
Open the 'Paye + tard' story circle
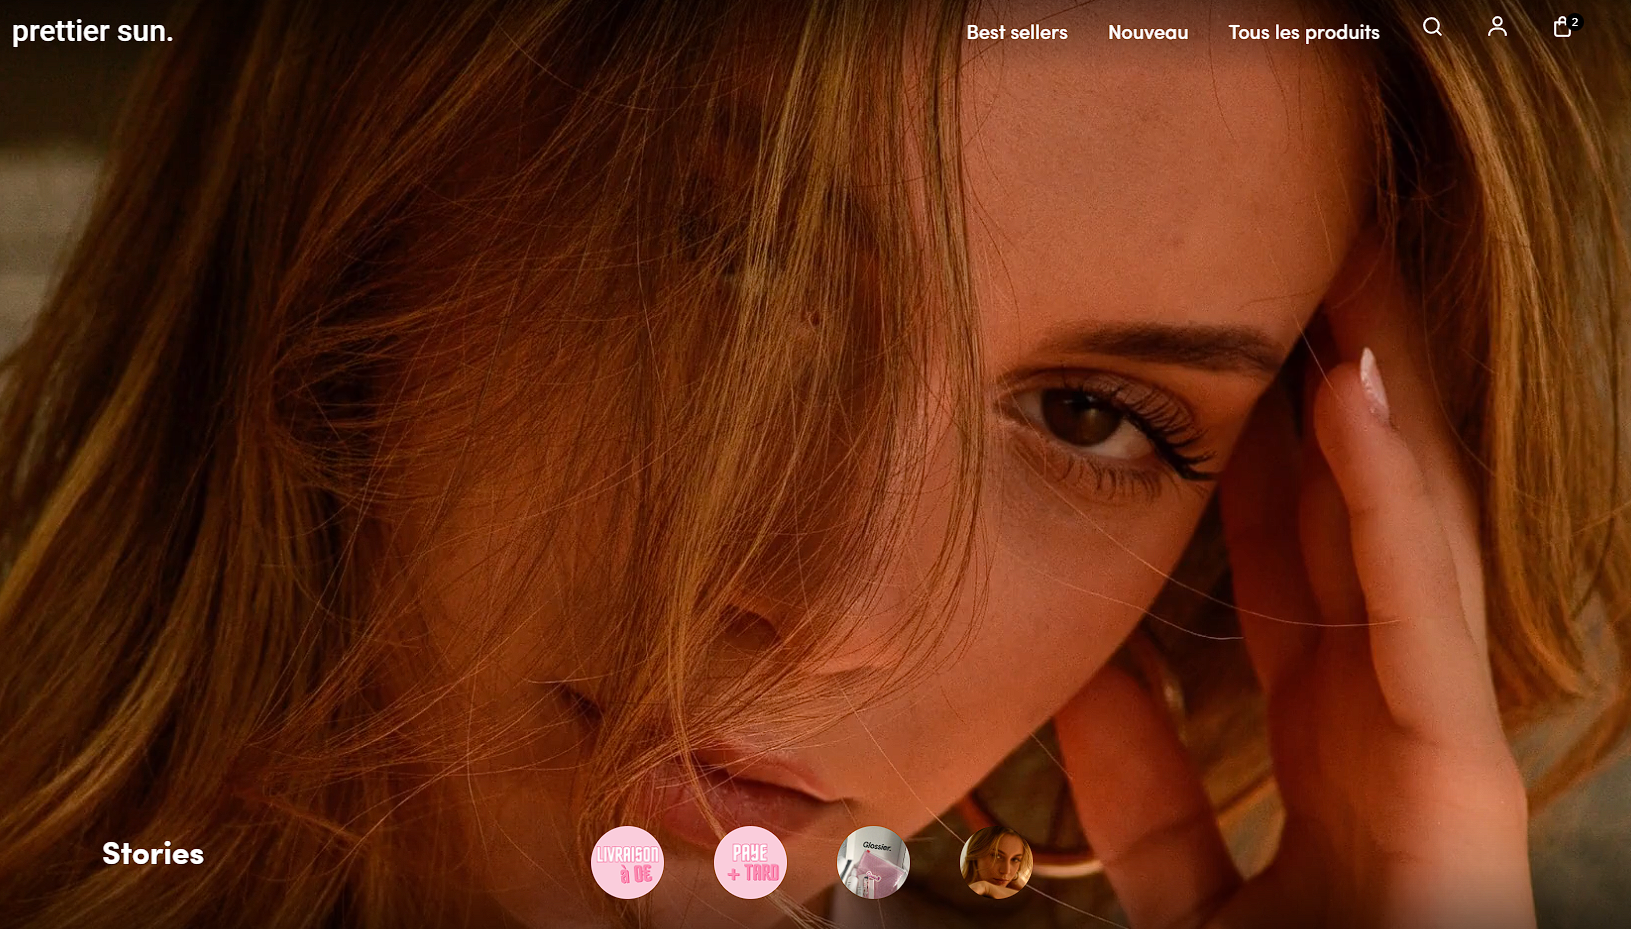tap(750, 862)
